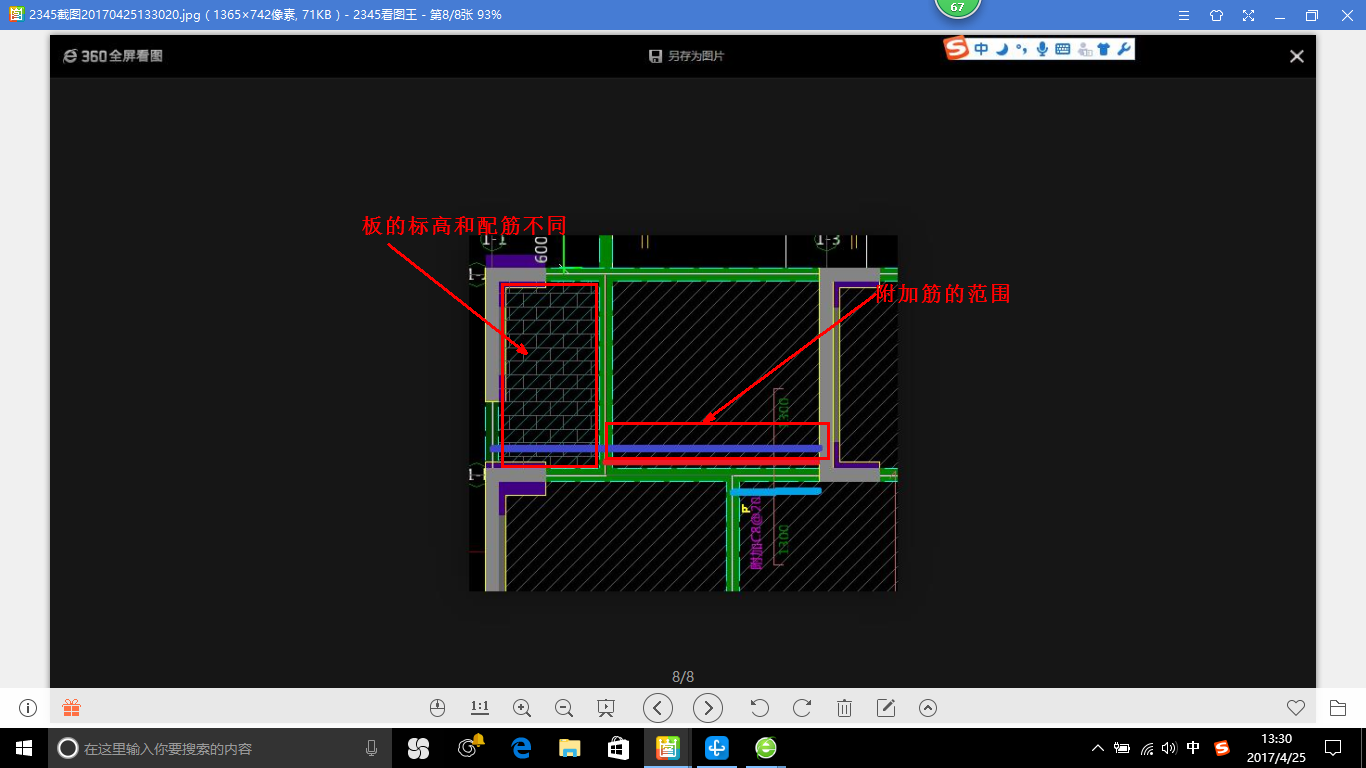
Task: Click Sogou S logo on IME toolbar
Action: [x=957, y=48]
